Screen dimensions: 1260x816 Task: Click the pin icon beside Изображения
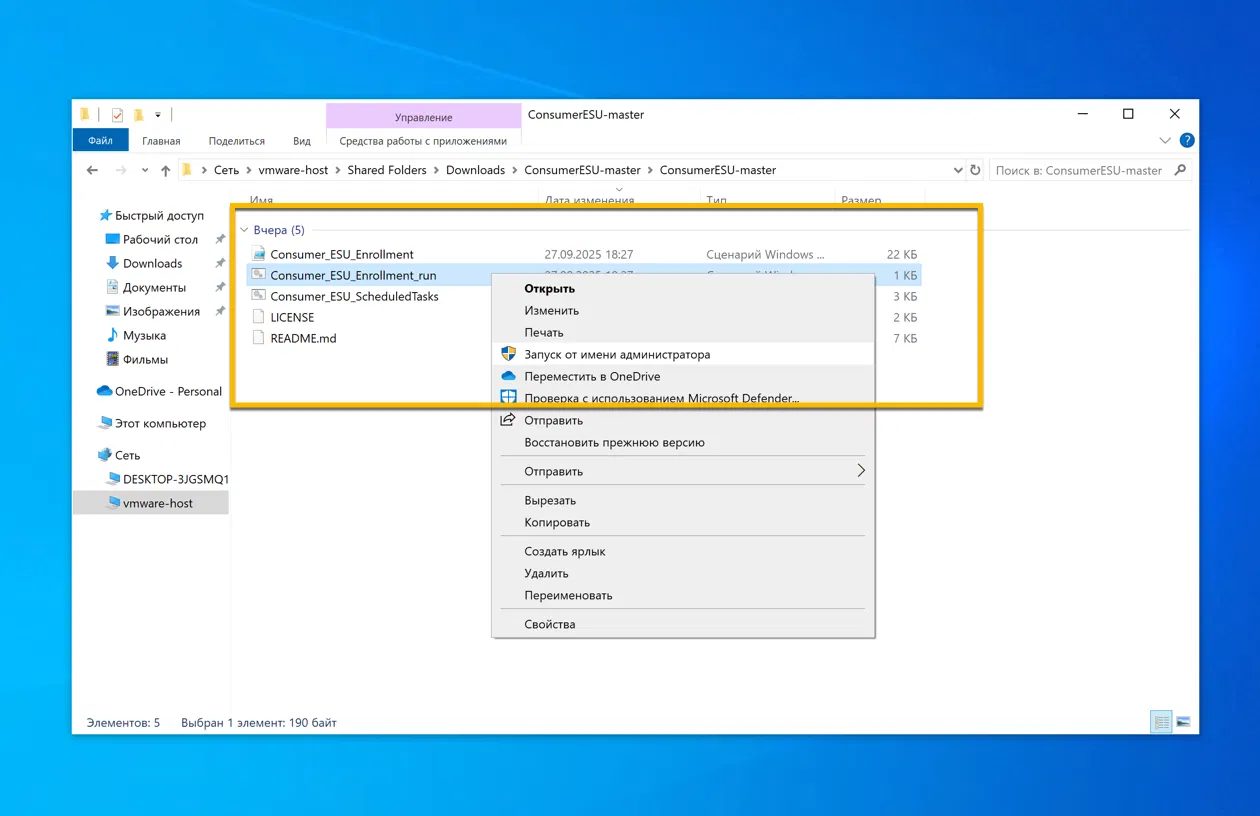click(219, 311)
